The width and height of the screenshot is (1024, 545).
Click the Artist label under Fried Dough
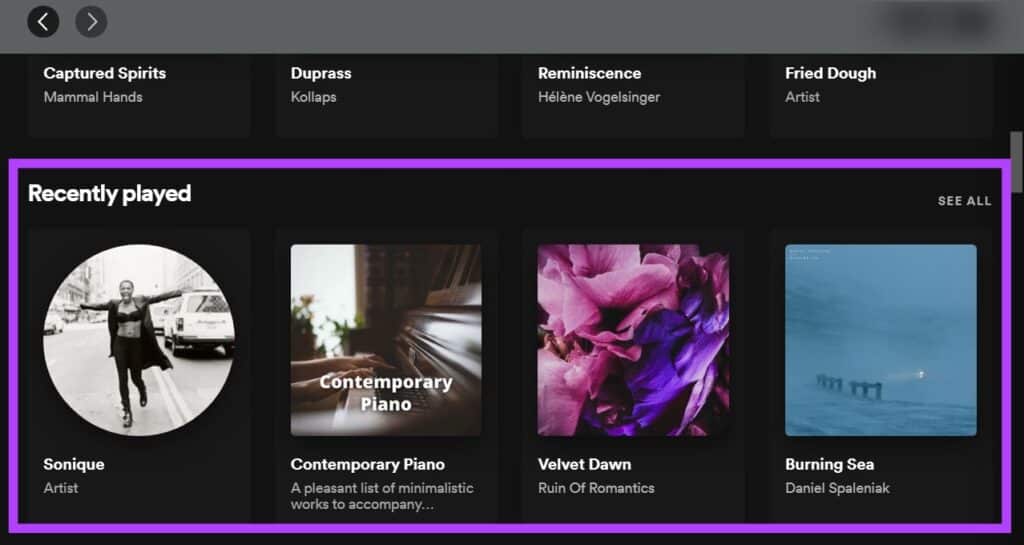pyautogui.click(x=802, y=97)
